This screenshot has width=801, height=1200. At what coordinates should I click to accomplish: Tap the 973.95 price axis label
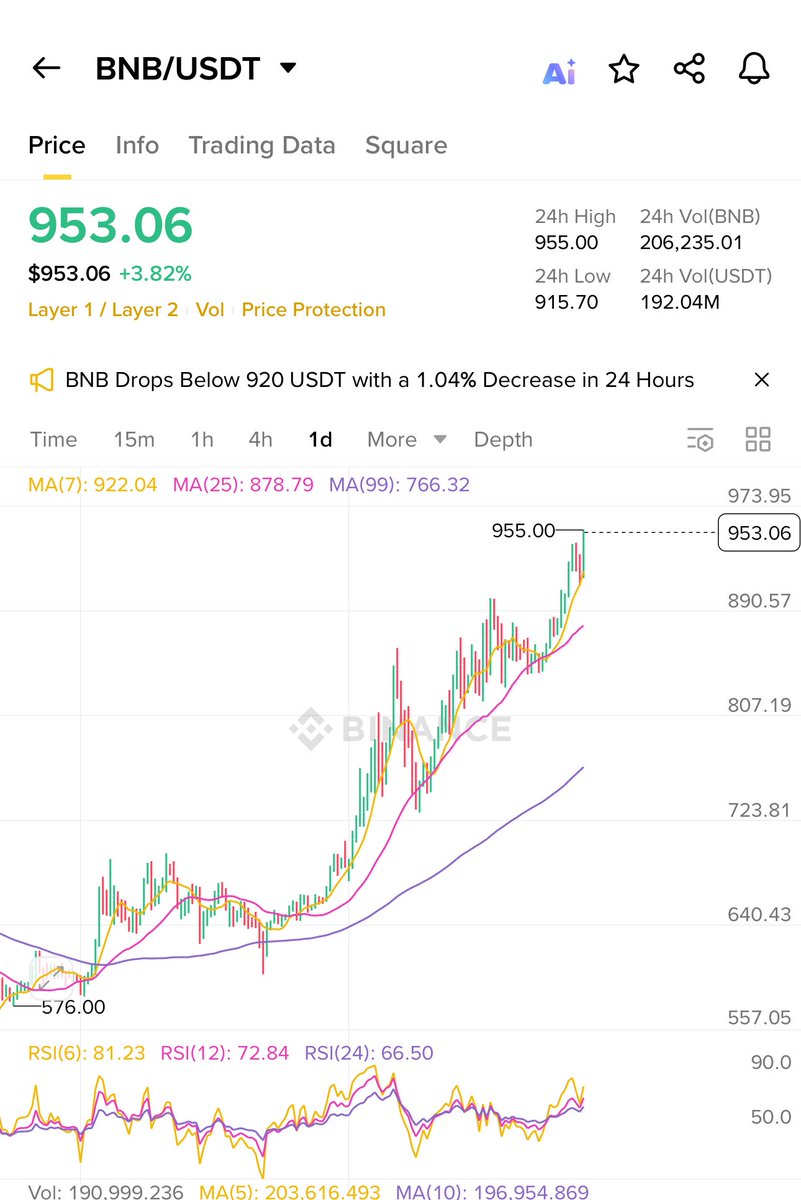coord(760,496)
